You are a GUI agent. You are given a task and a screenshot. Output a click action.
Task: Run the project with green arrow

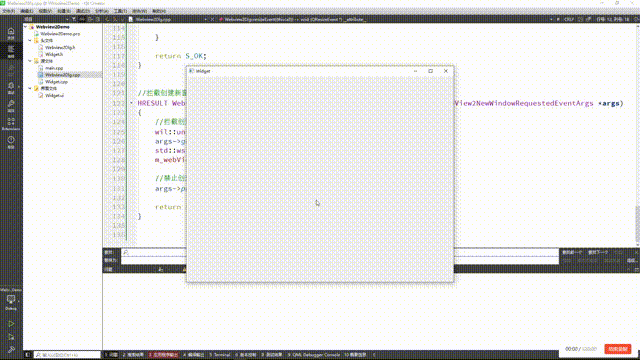pyautogui.click(x=11, y=324)
